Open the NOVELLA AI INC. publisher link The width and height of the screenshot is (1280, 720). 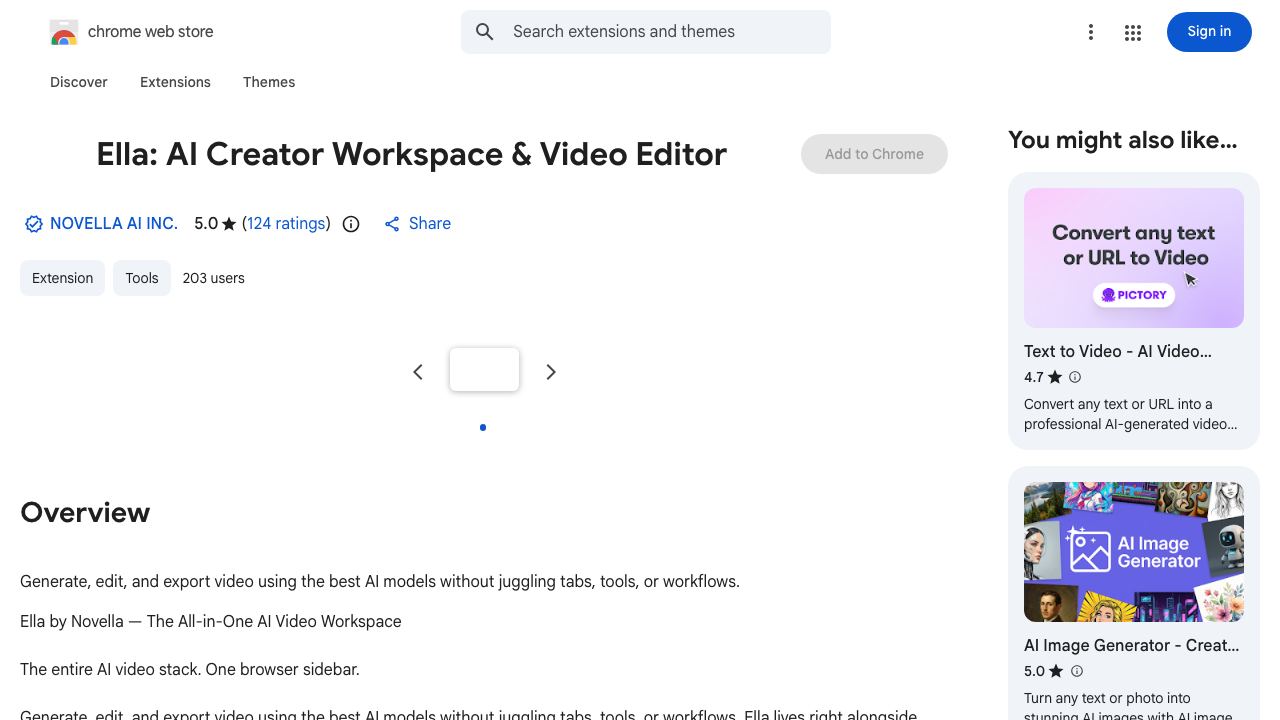[x=114, y=224]
